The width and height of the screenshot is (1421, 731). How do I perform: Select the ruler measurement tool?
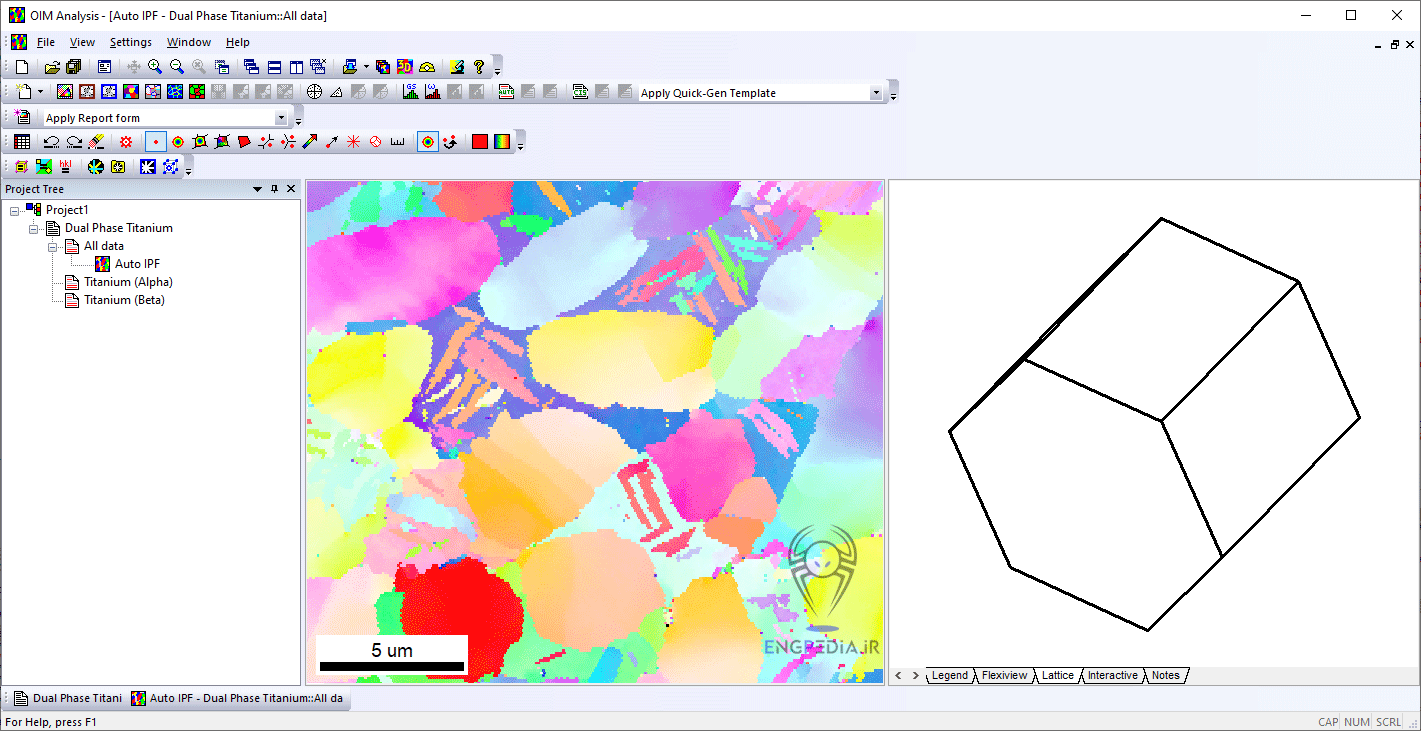(x=397, y=142)
